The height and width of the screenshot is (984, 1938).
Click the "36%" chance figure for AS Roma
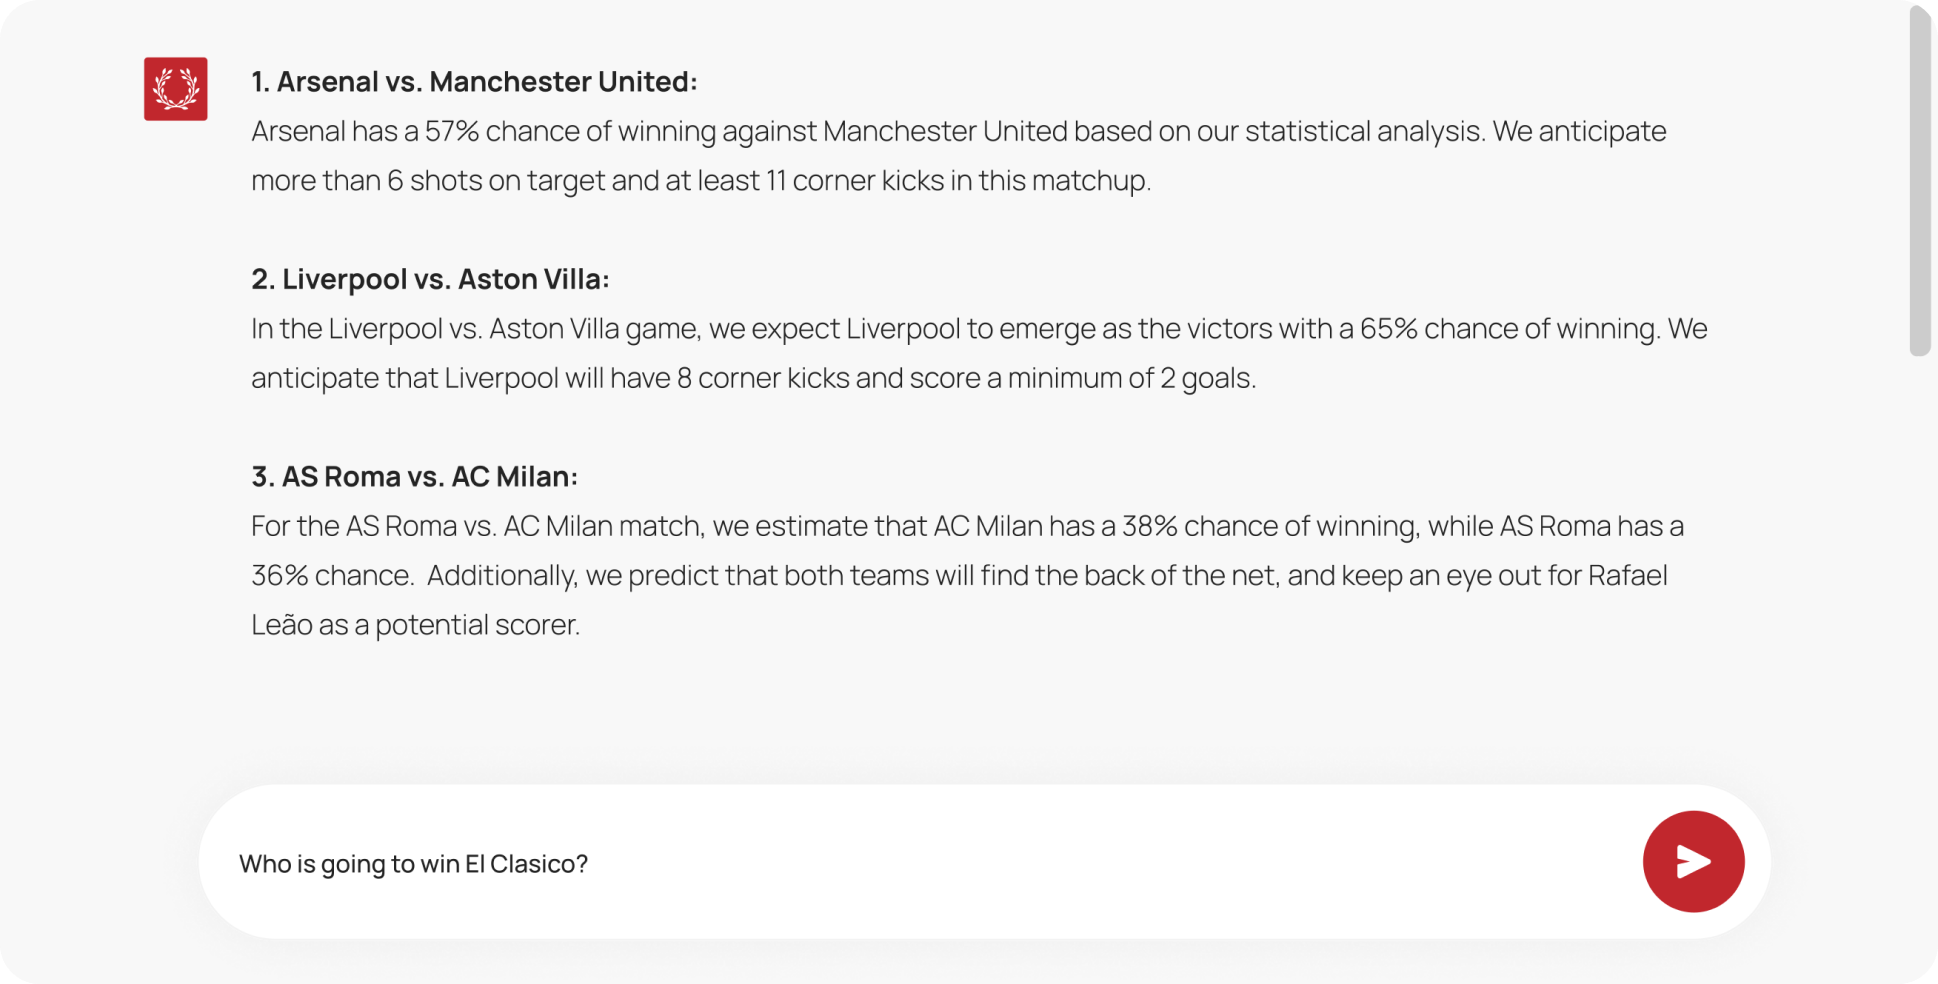[279, 576]
